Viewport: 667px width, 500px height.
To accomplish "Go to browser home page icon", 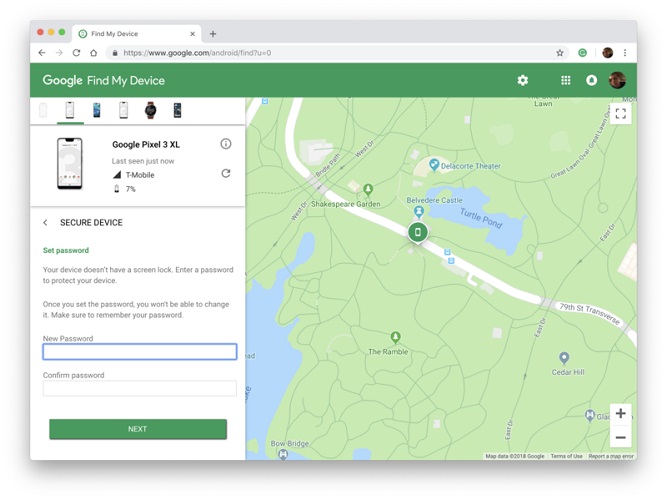I will coord(94,53).
